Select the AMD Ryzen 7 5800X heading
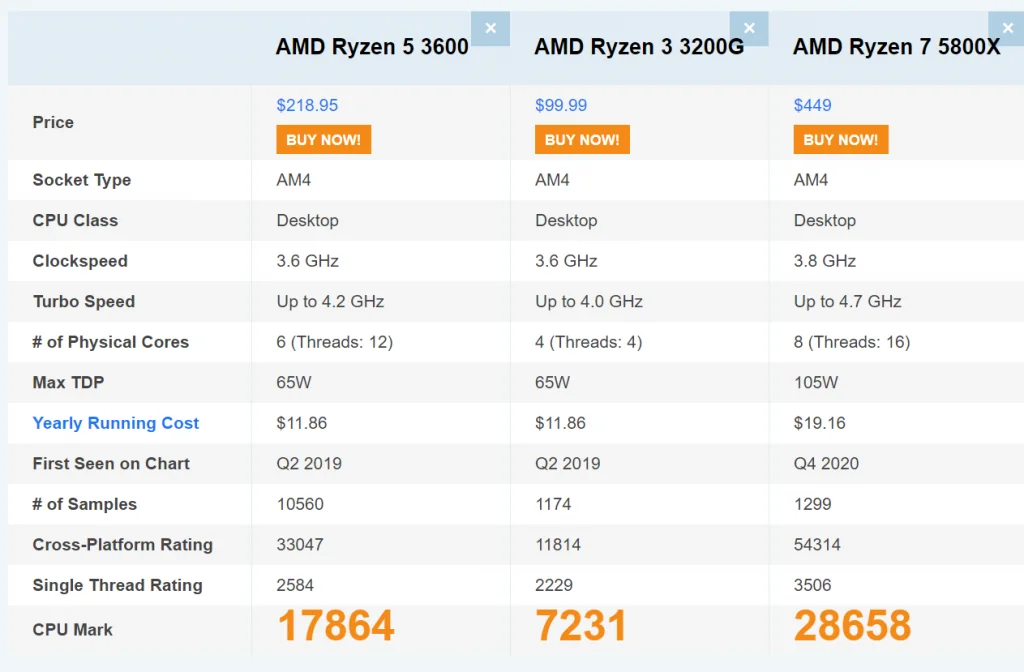The image size is (1024, 672). click(x=897, y=47)
